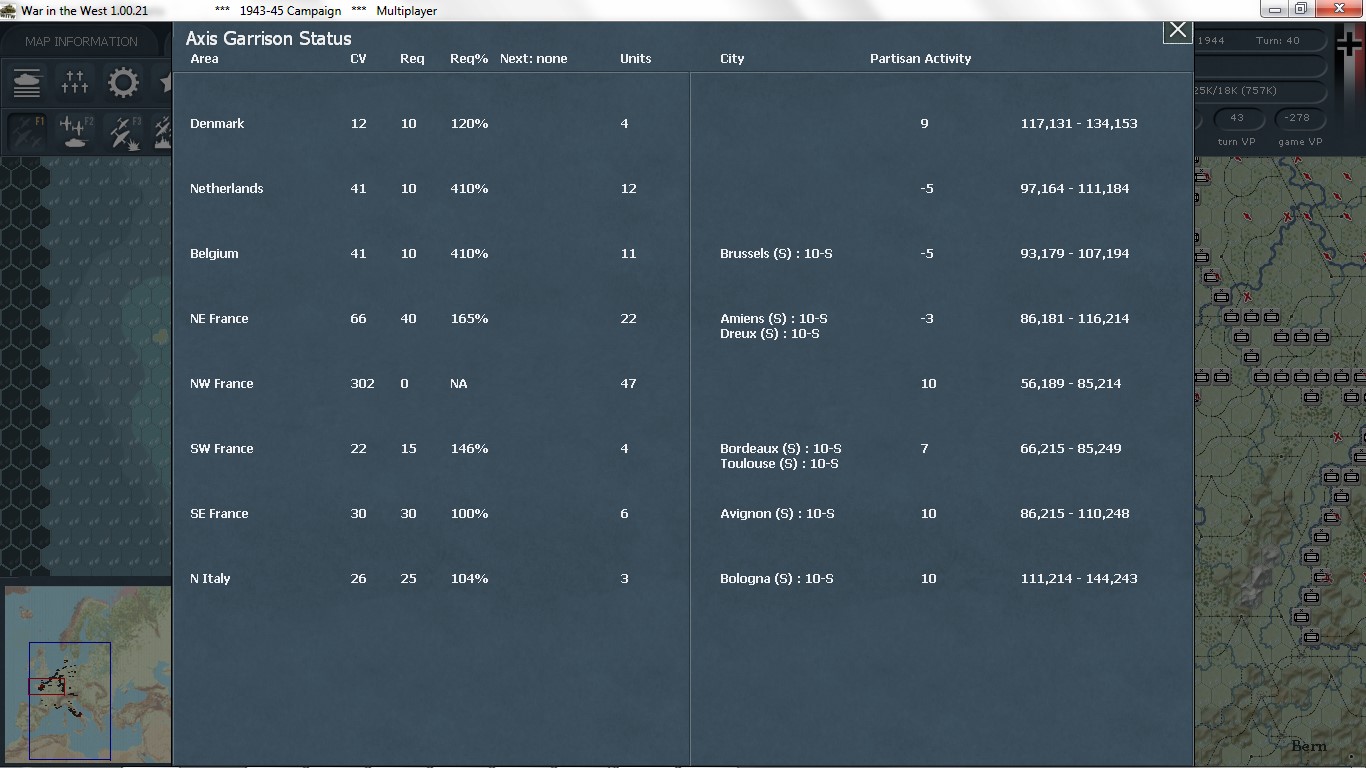Click the Req% column header
Screen dimensions: 1366x768
469,59
